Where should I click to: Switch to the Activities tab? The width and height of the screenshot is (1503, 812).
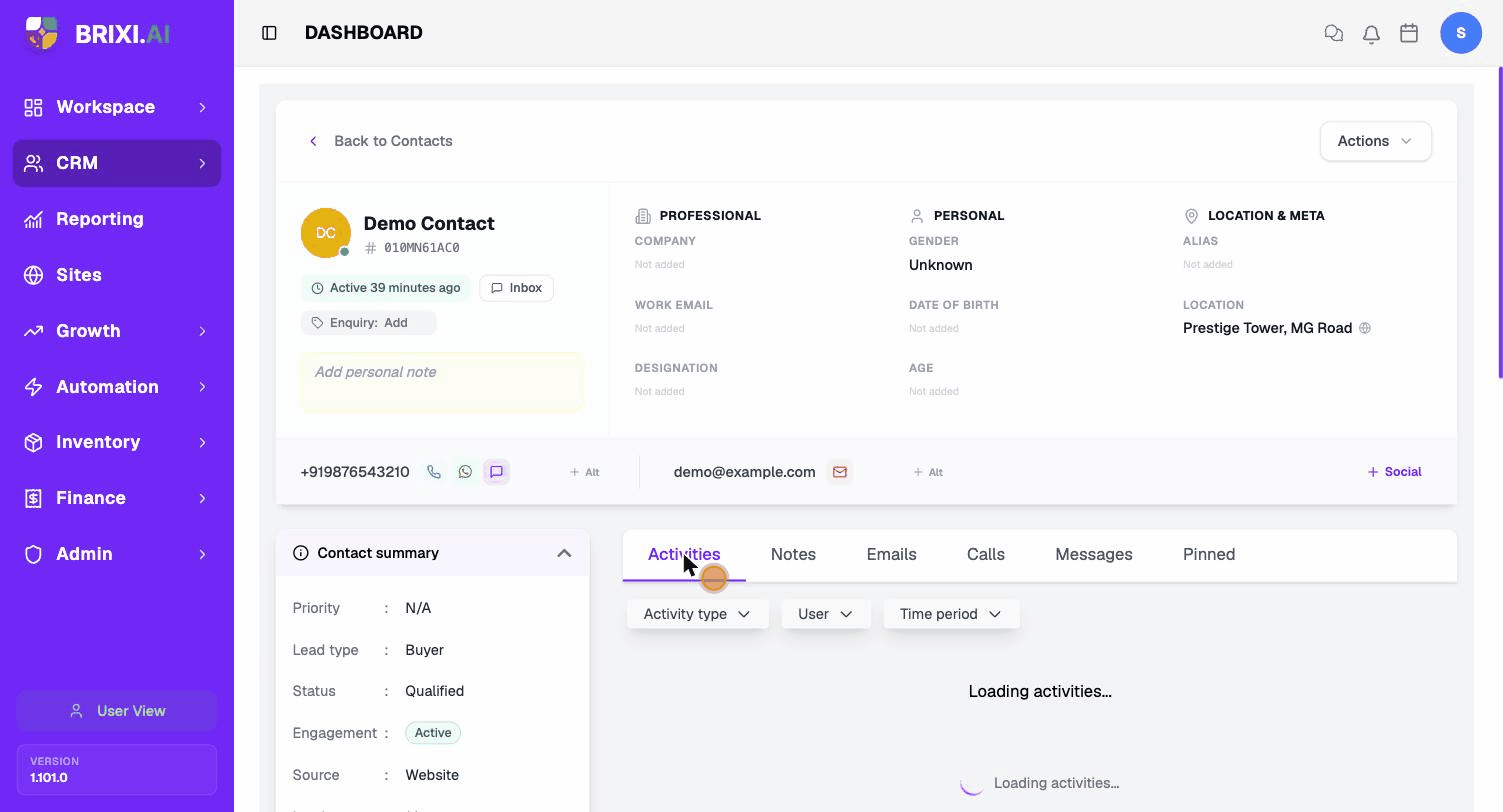[x=684, y=554]
